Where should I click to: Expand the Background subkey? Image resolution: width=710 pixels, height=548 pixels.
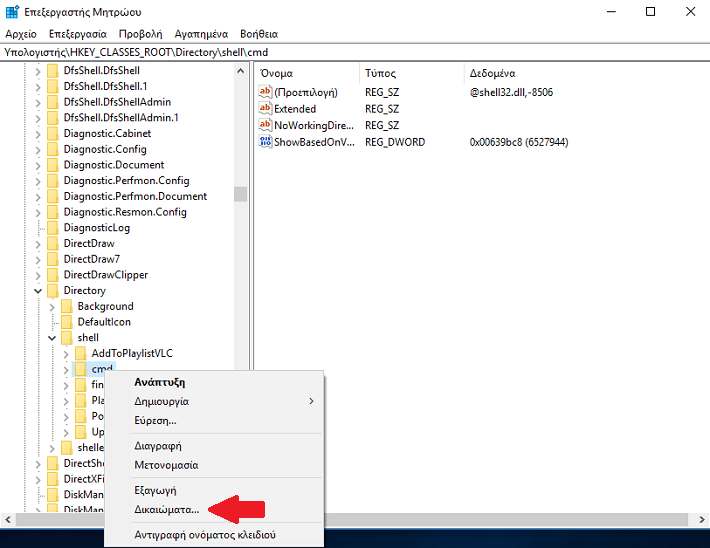(52, 307)
